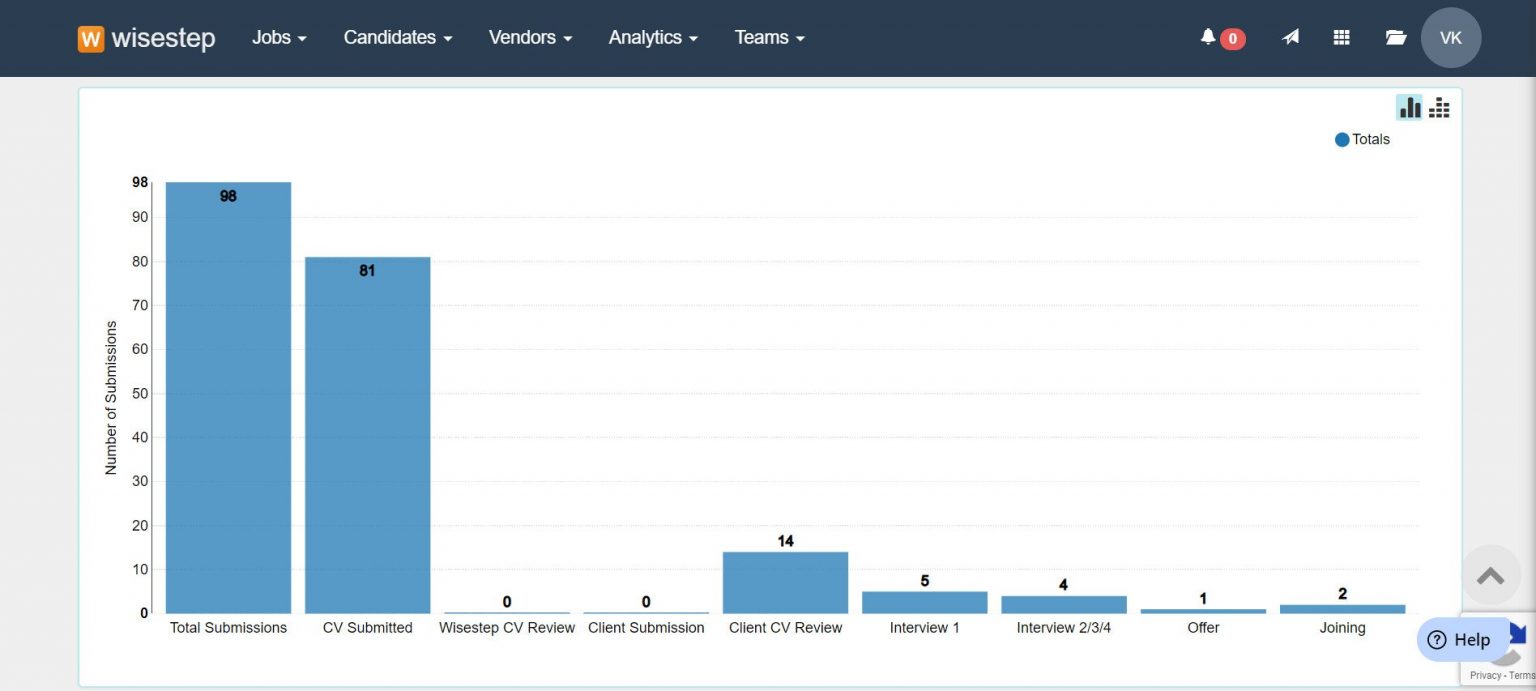This screenshot has height=691, width=1536.
Task: Open the folder icon in the navbar
Action: coord(1396,36)
